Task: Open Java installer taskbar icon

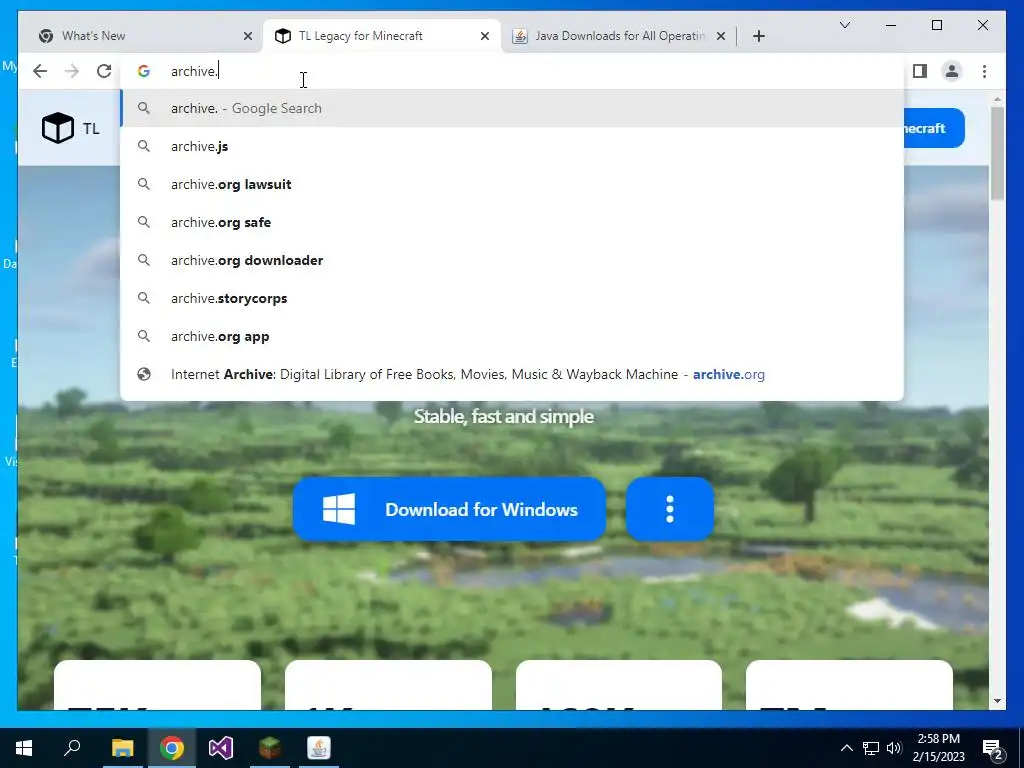Action: click(319, 748)
